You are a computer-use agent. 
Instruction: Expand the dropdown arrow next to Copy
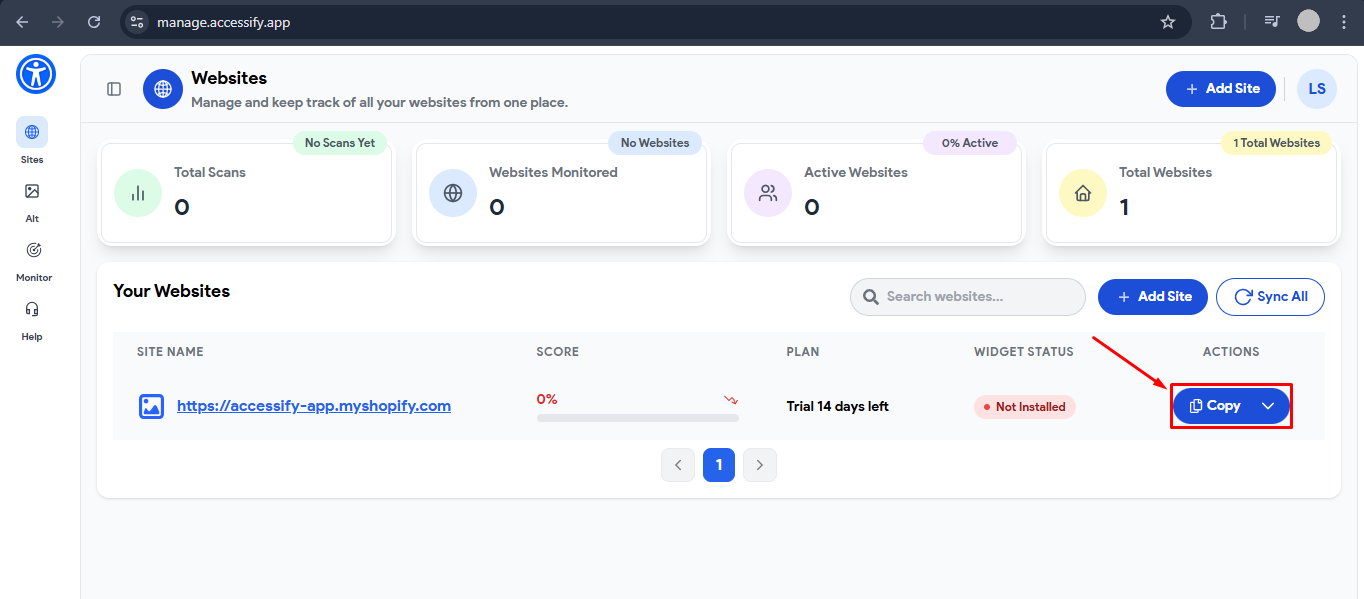(x=1267, y=406)
